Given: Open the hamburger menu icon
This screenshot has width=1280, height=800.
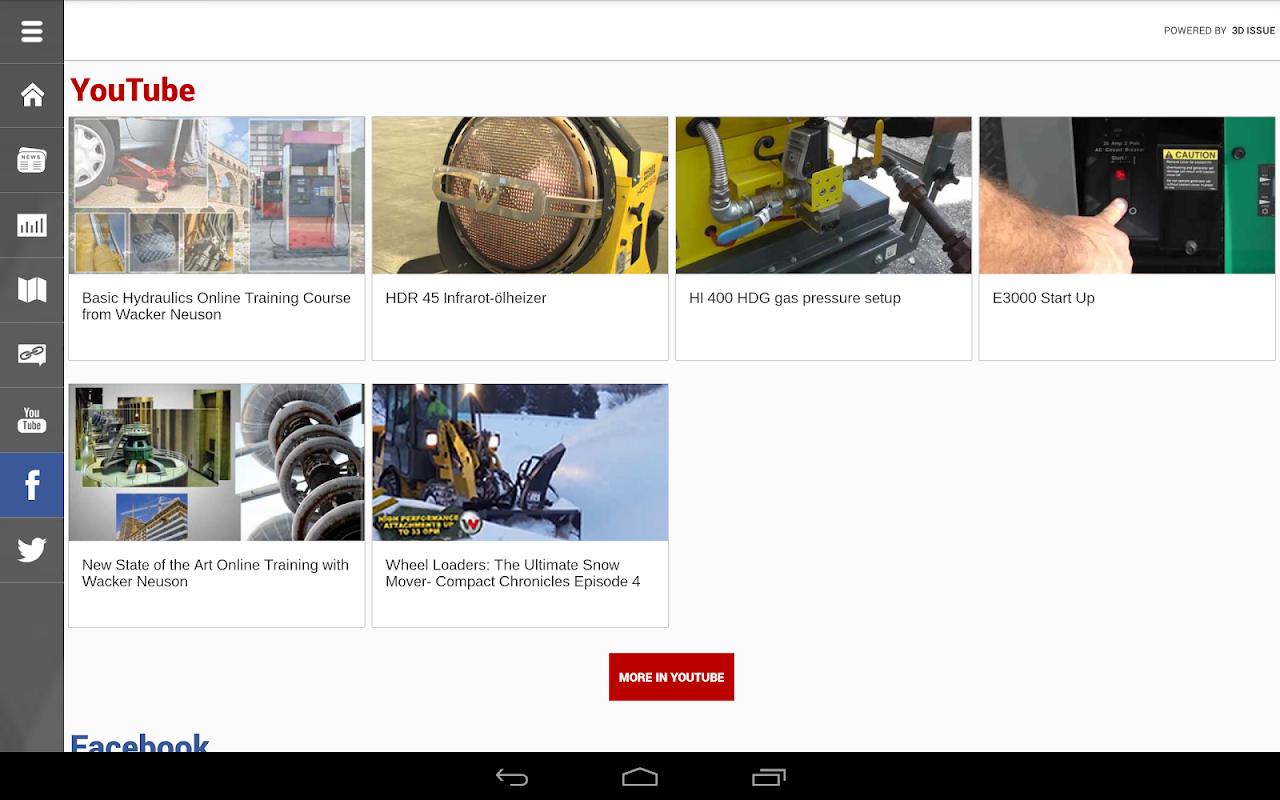Looking at the screenshot, I should 32,32.
